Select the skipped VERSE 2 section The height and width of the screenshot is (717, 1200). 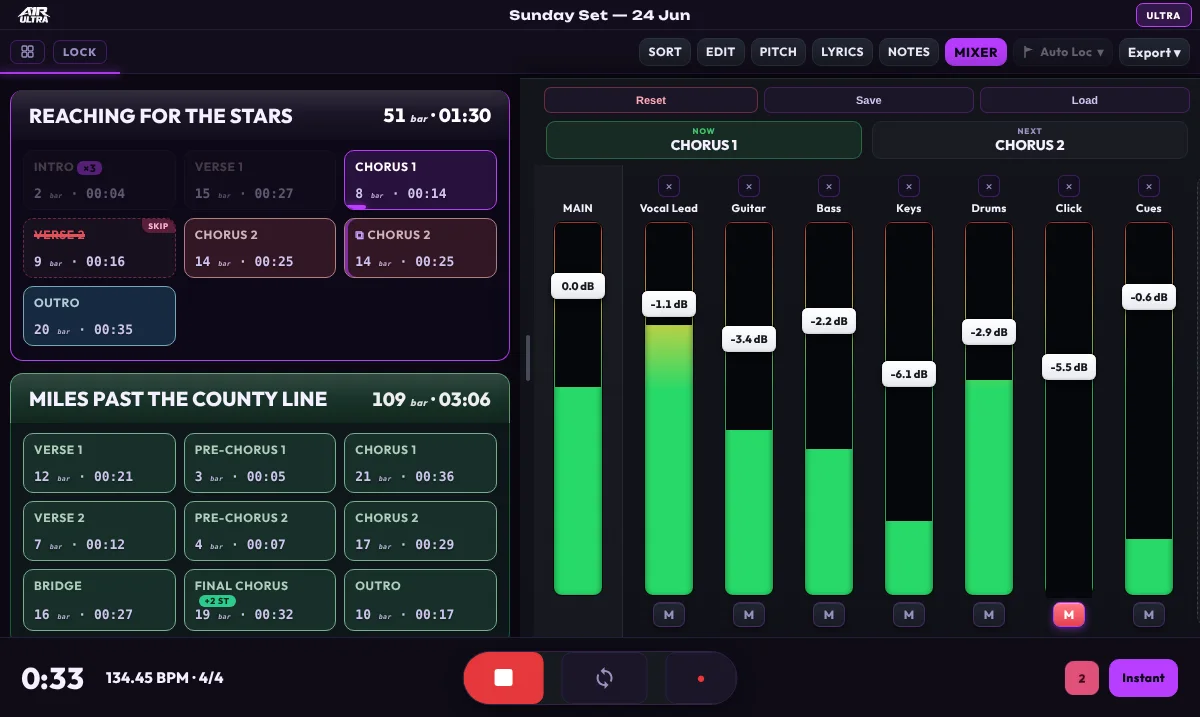(x=99, y=248)
